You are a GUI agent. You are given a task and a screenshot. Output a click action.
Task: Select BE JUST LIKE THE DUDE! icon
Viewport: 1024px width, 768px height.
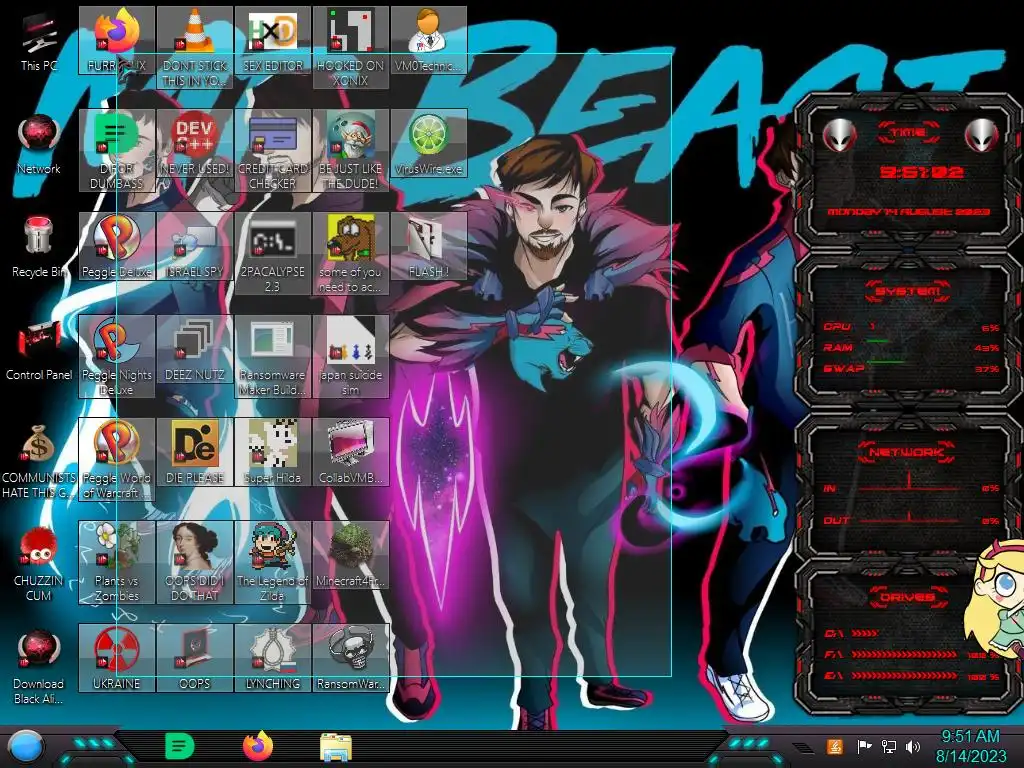coord(351,150)
